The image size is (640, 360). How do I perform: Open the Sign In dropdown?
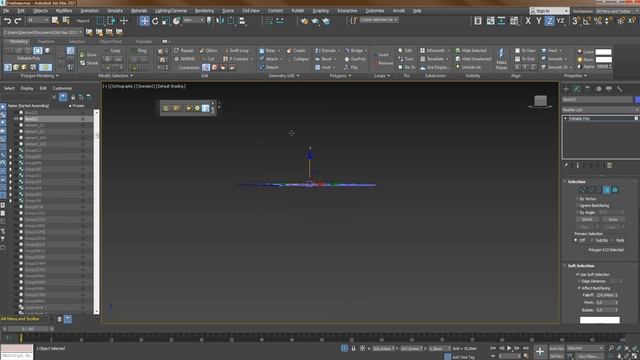(x=549, y=11)
